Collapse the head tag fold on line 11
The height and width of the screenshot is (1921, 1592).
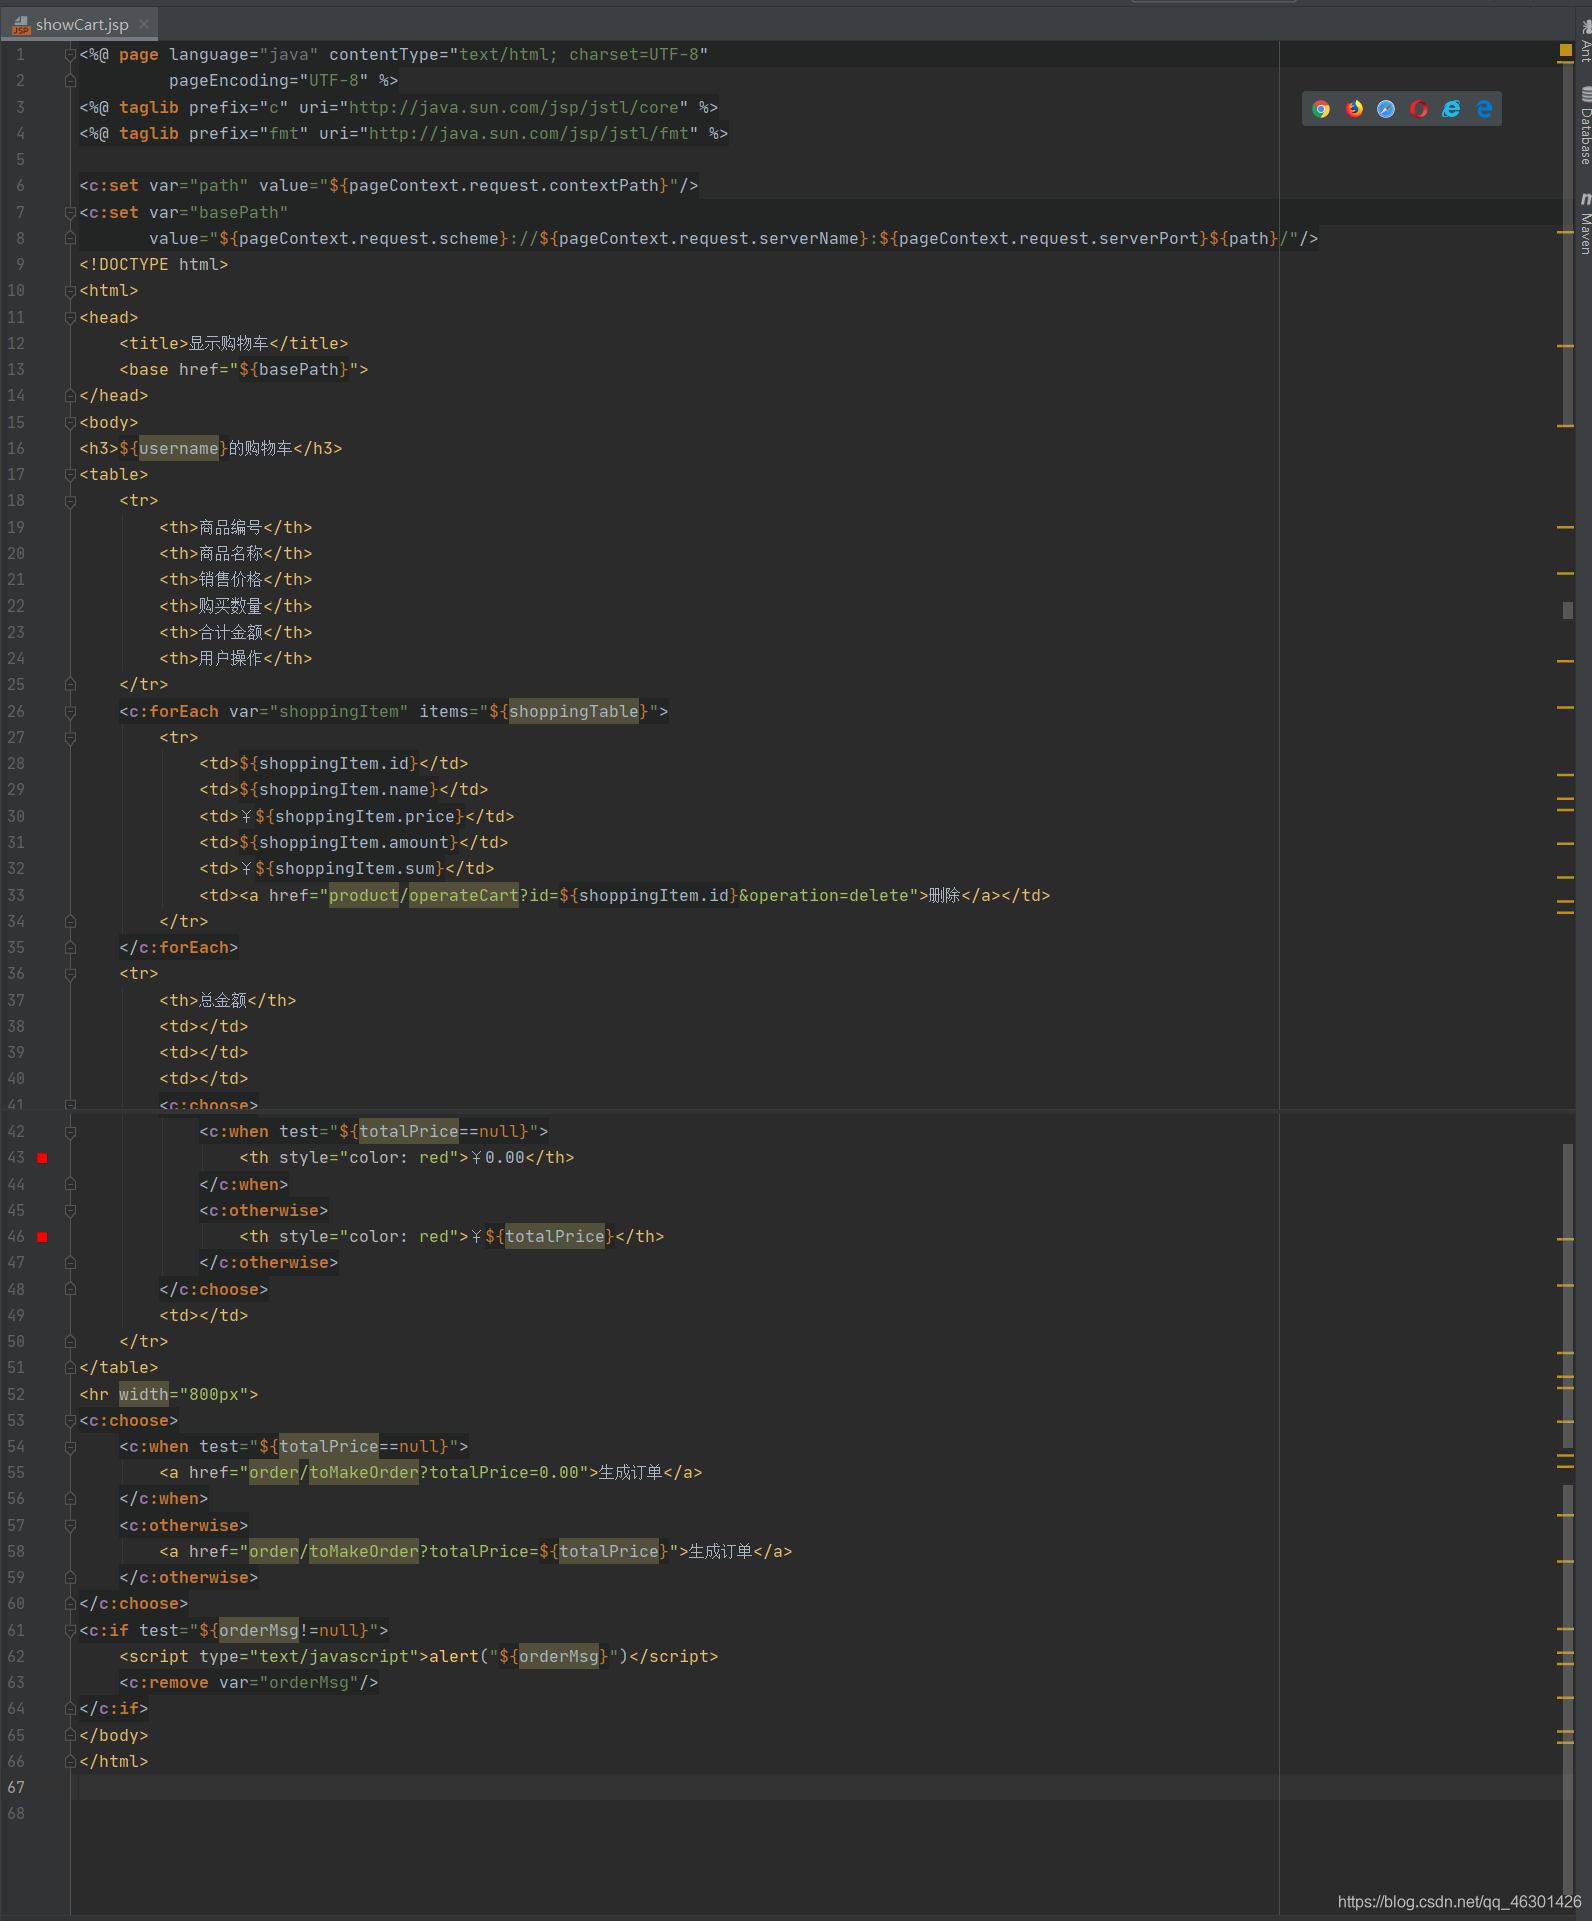click(70, 317)
